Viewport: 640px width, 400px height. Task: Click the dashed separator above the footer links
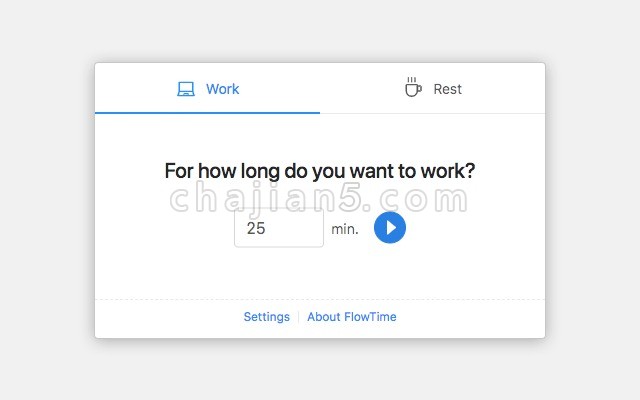click(320, 300)
